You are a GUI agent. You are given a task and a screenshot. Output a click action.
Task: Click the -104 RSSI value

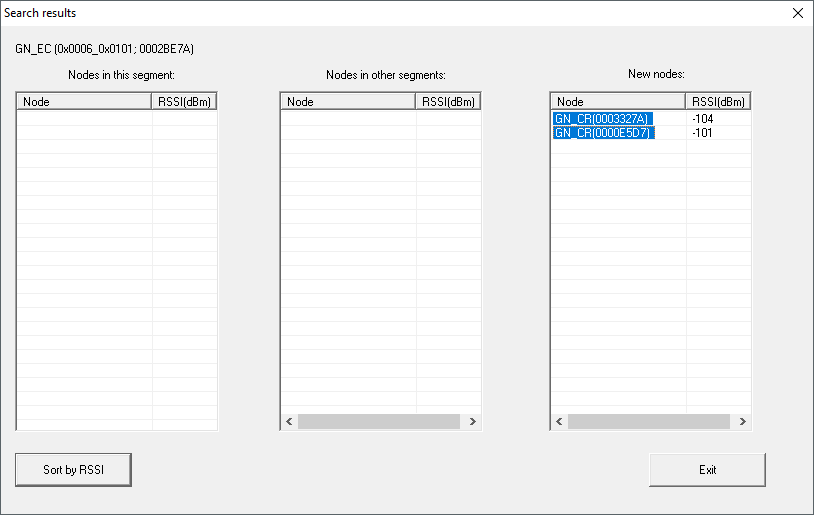702,118
